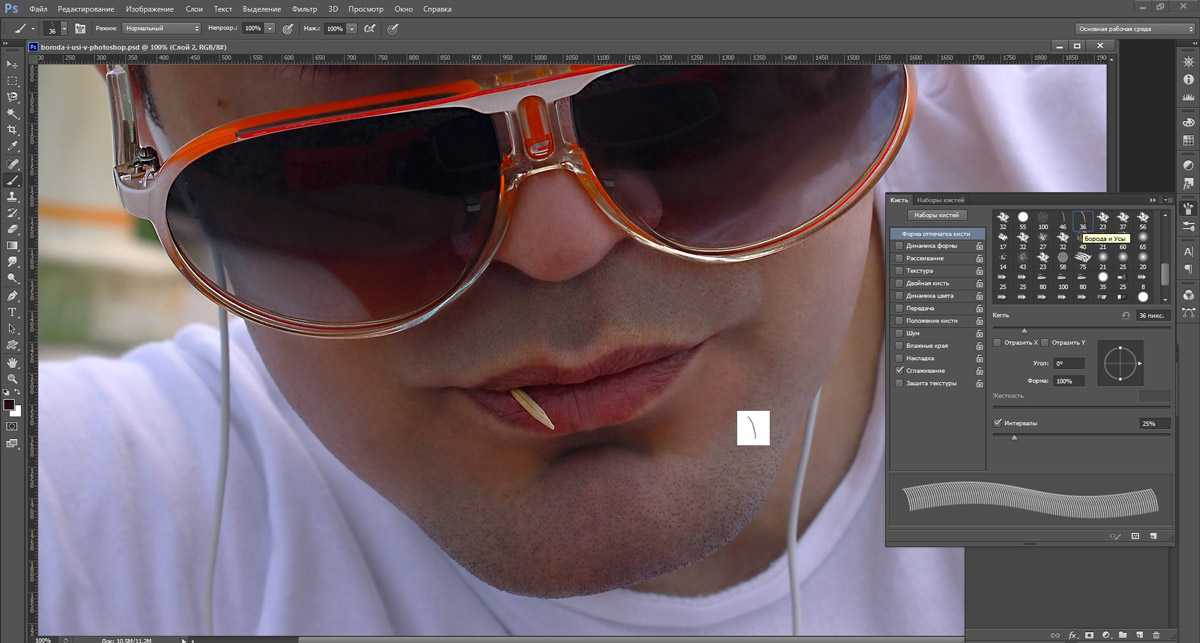Select the Crop tool in the toolbar
Image resolution: width=1200 pixels, height=643 pixels.
click(x=13, y=130)
